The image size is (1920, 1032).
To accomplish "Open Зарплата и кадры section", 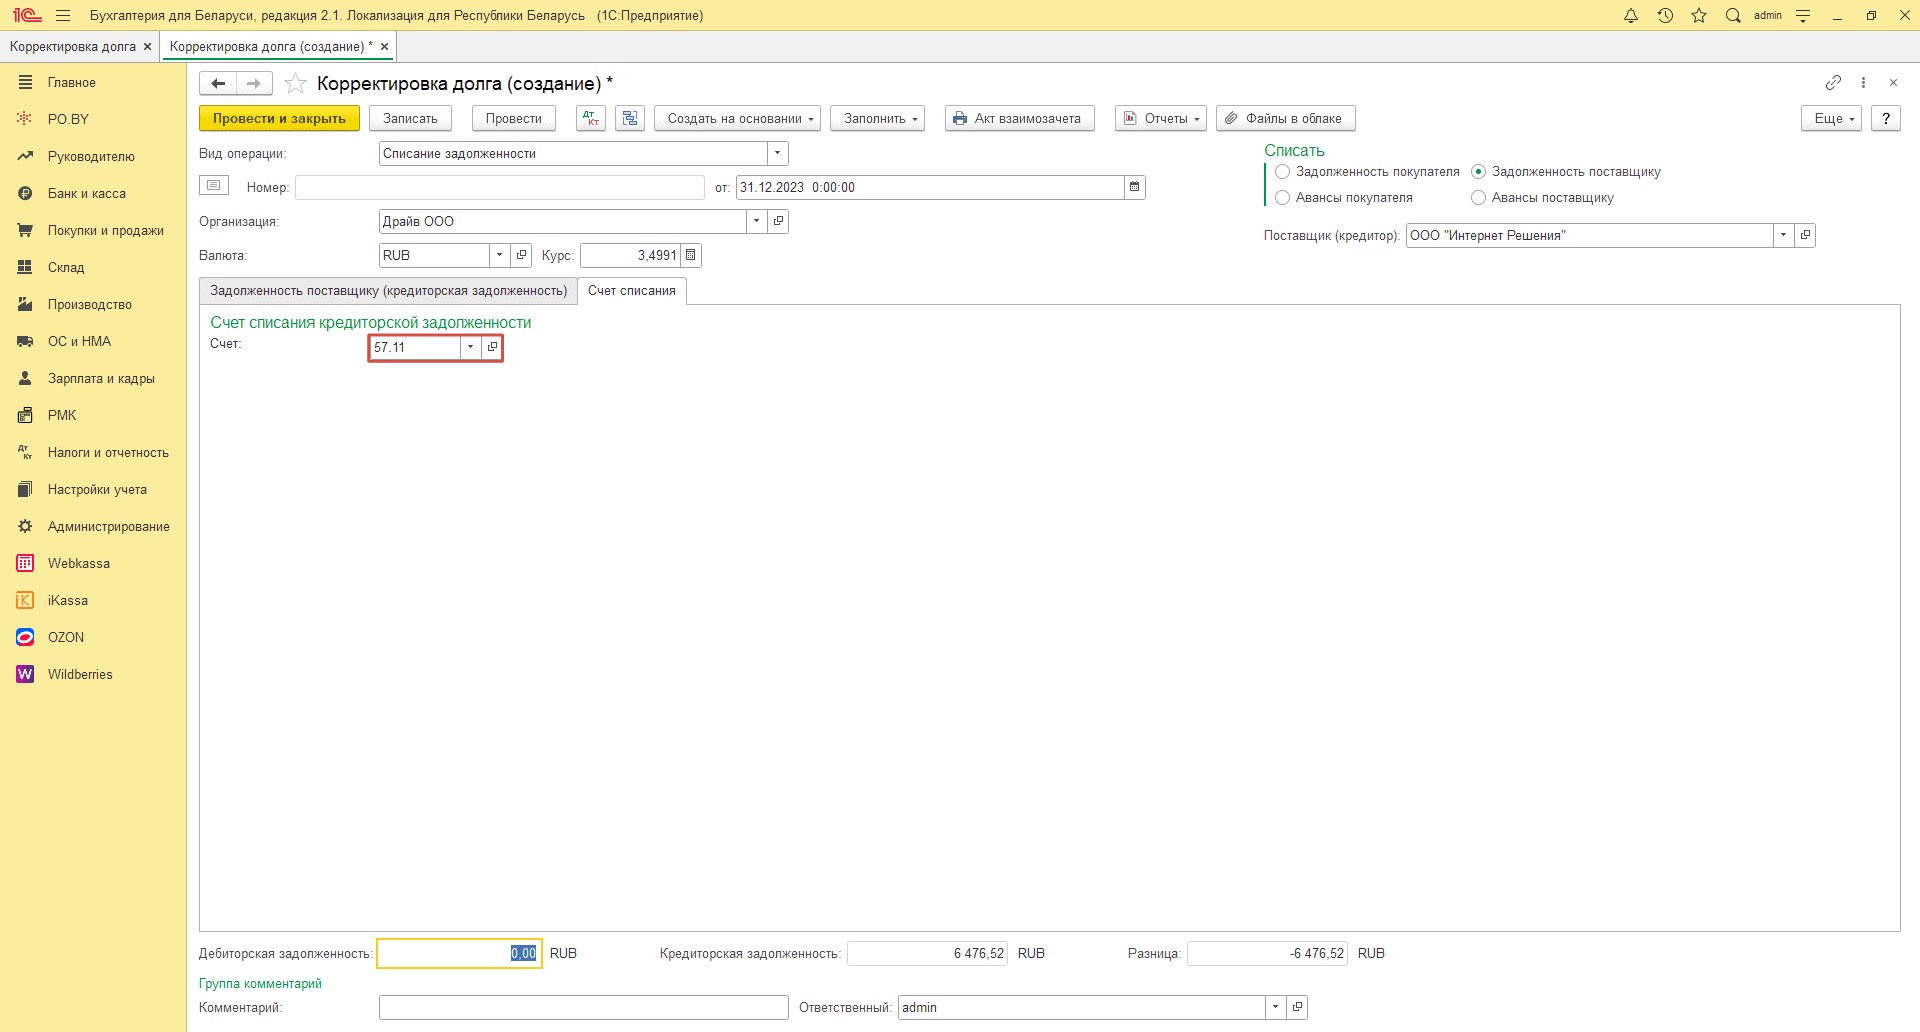I will coord(101,378).
